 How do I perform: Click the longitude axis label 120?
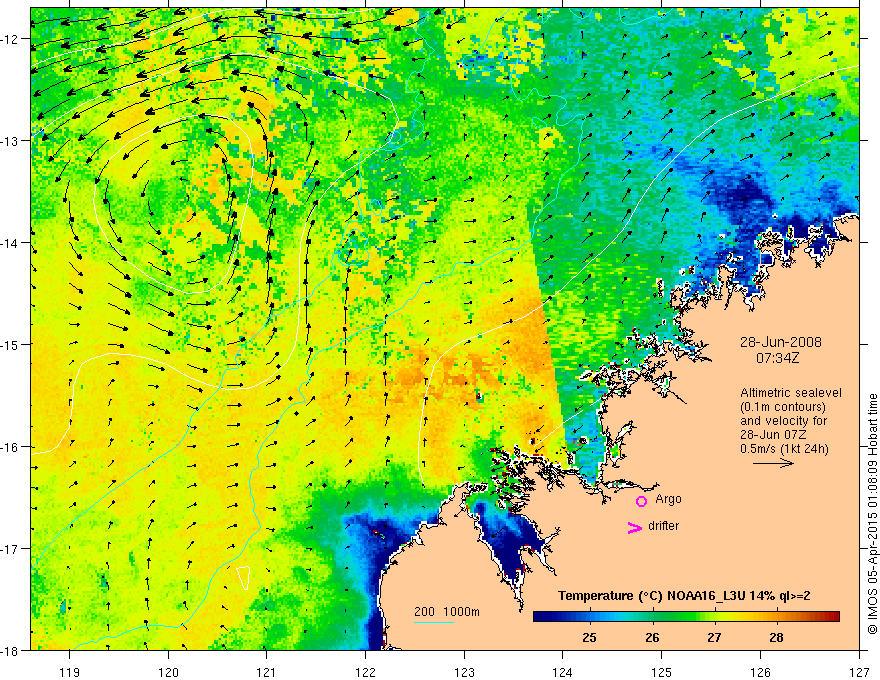click(168, 672)
